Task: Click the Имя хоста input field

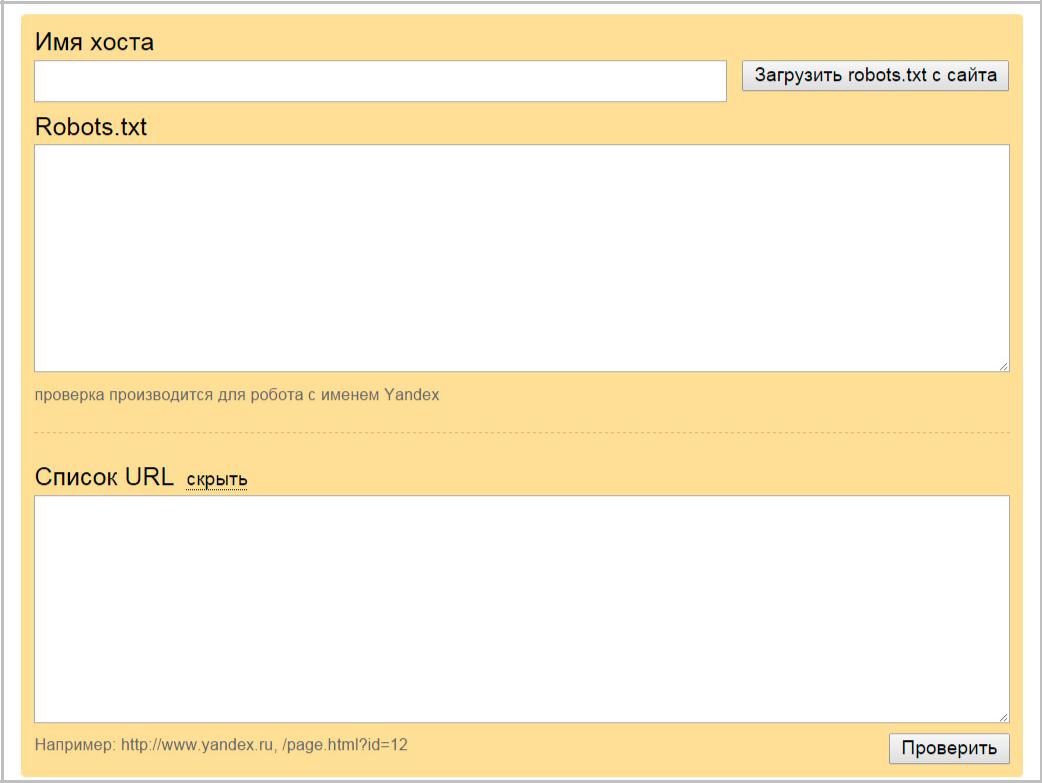Action: click(380, 81)
